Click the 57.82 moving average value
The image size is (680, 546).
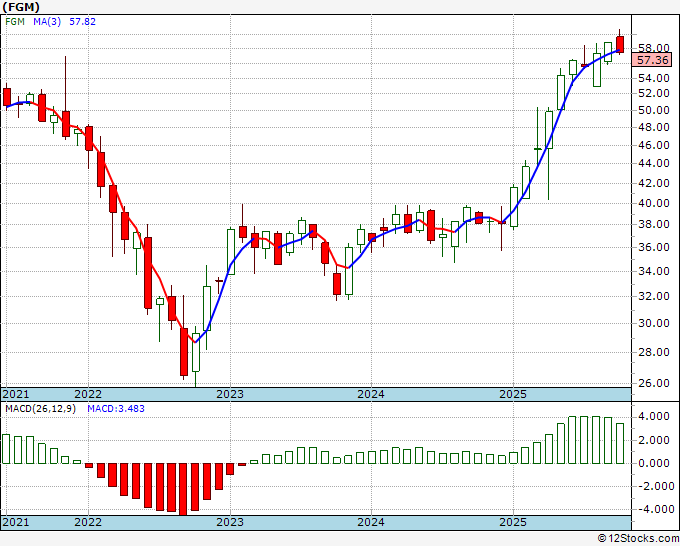(x=82, y=21)
